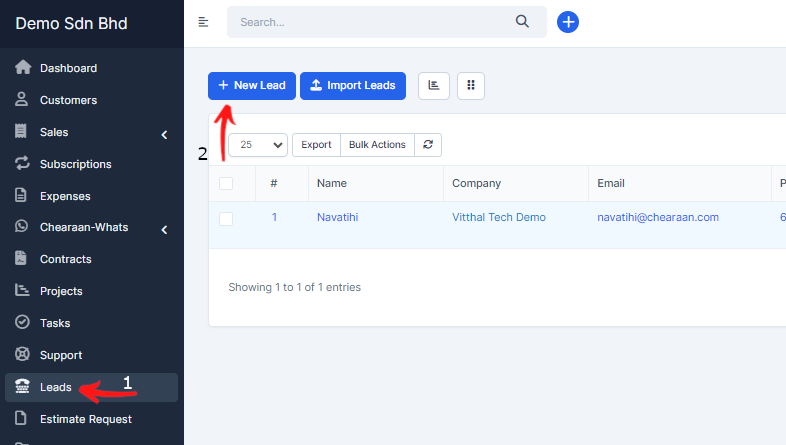The height and width of the screenshot is (445, 786).
Task: Open the leads summary chart icon
Action: (433, 86)
